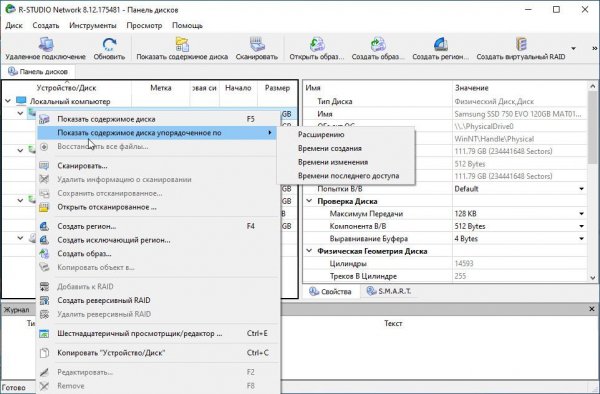Choose Показать содержимое диска F5 entry
Image resolution: width=600 pixels, height=394 pixels.
tap(157, 119)
